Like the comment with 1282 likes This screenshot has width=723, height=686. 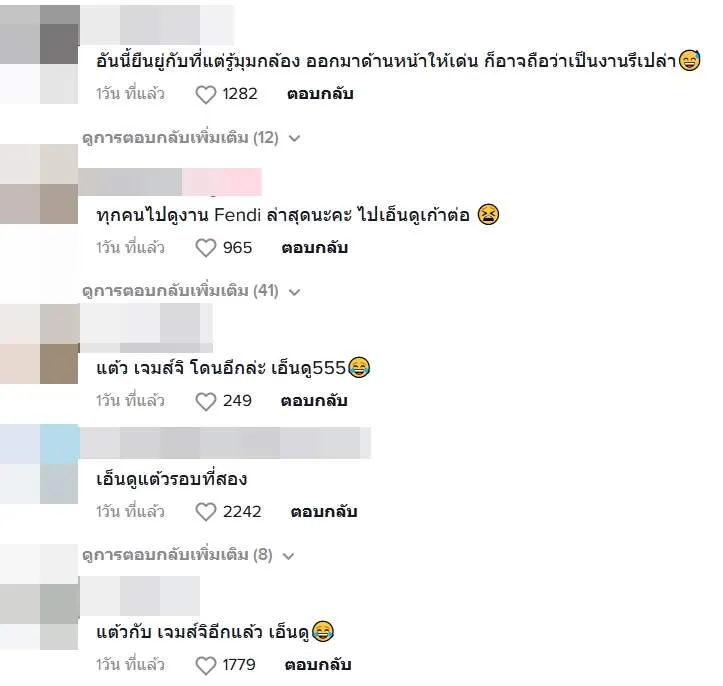click(x=206, y=95)
